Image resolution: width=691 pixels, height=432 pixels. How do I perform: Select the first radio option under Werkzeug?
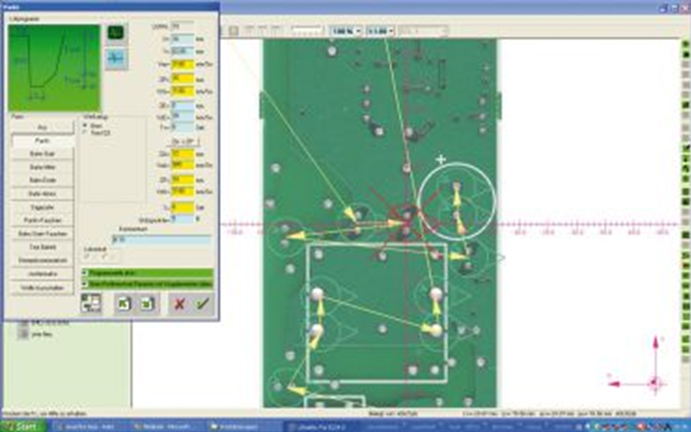coord(86,125)
